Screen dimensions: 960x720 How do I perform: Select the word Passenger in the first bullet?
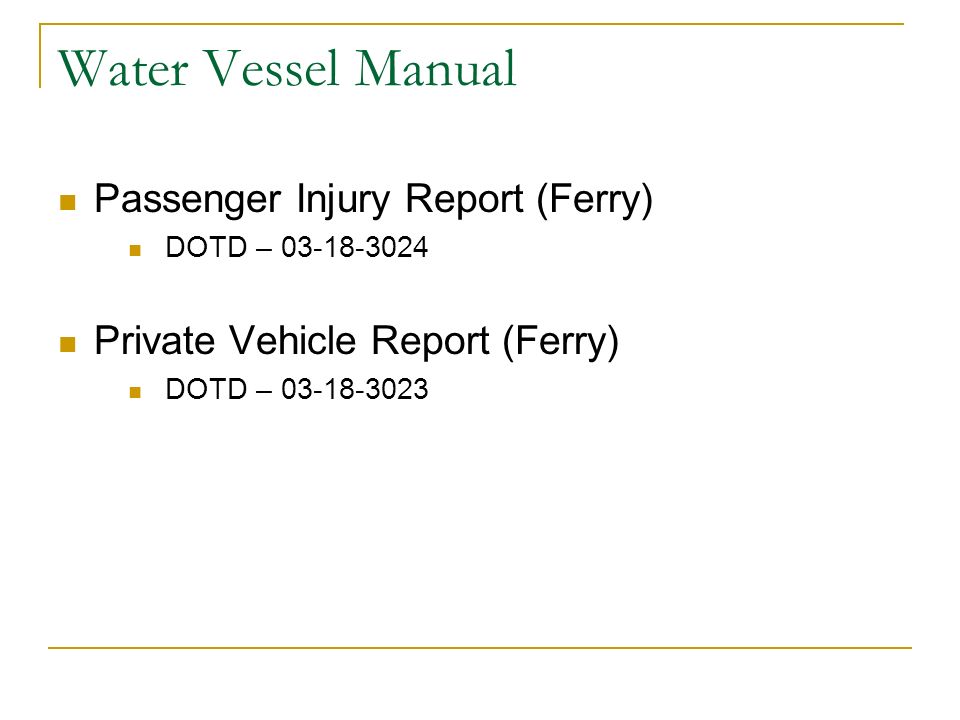pos(187,201)
